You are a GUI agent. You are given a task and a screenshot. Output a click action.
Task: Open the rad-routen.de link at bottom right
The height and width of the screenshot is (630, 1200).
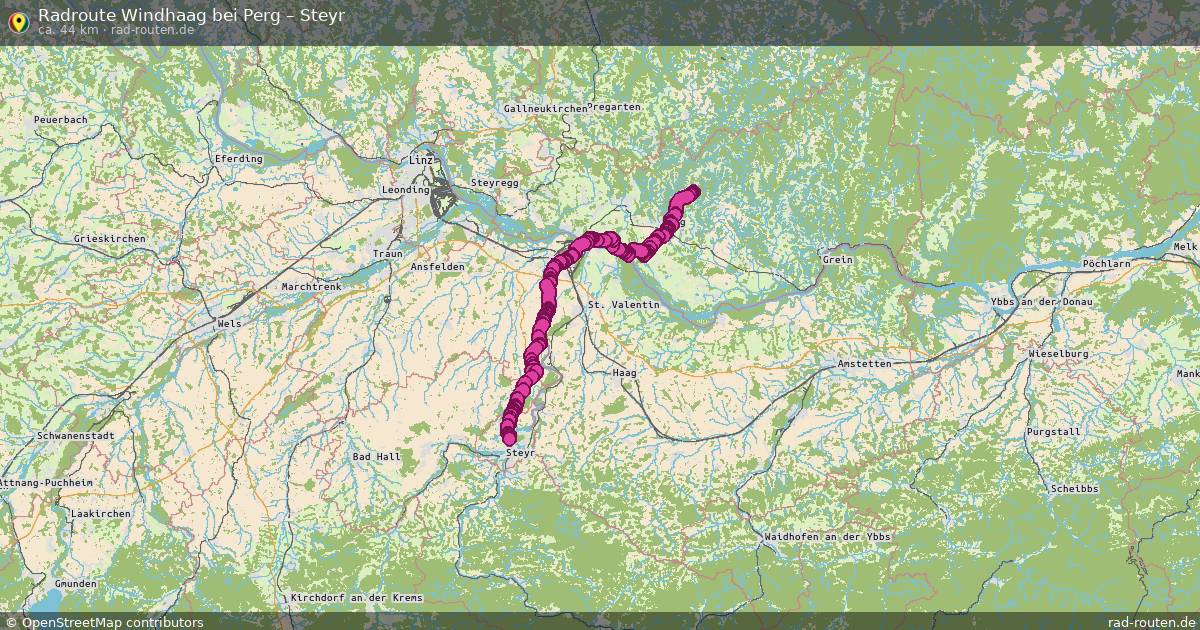coord(1152,622)
